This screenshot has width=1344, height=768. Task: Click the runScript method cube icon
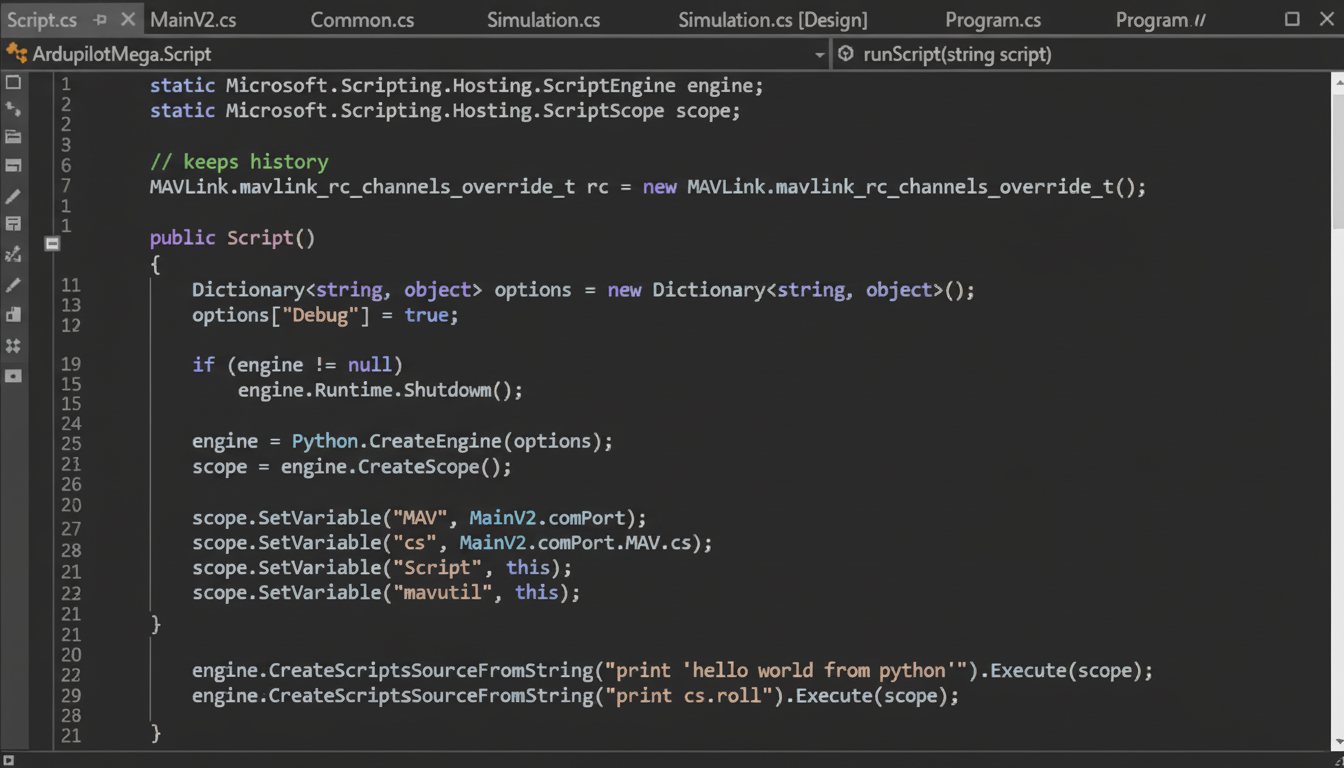(x=846, y=54)
